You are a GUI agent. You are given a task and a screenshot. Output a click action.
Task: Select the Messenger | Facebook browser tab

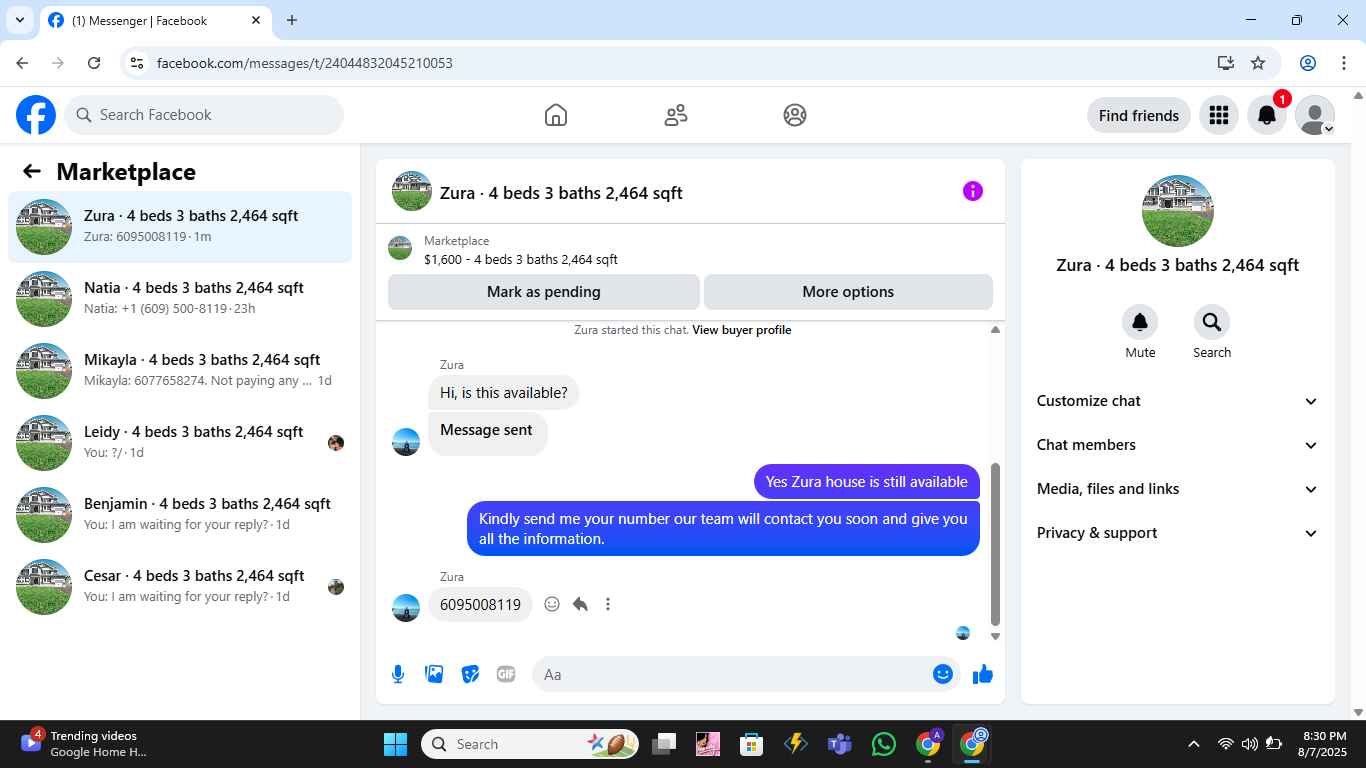point(155,21)
